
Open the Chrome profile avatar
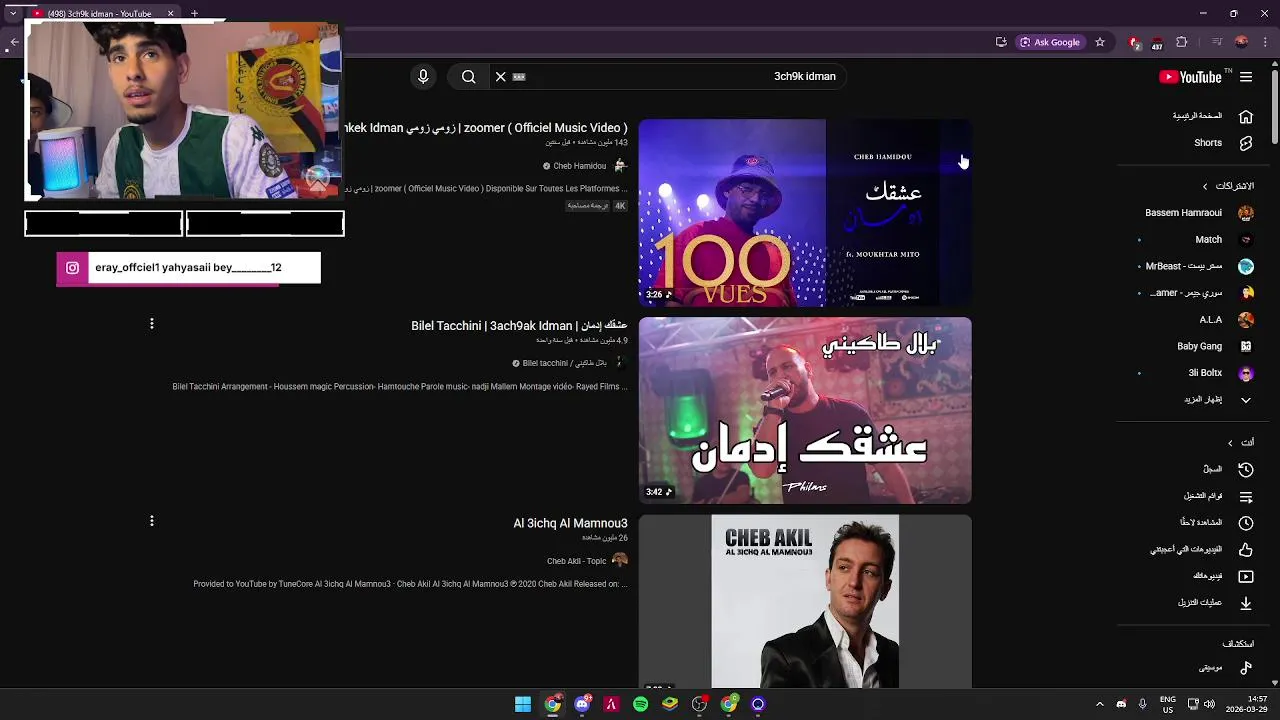(1242, 42)
